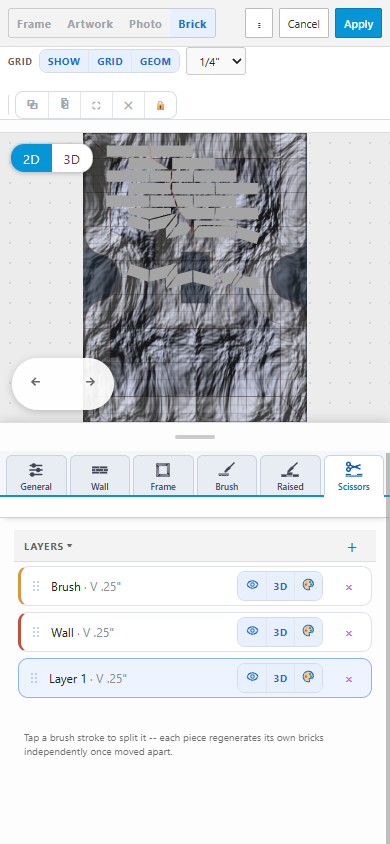Open the Wall layer color palette
Viewport: 390px width, 844px height.
click(x=308, y=631)
